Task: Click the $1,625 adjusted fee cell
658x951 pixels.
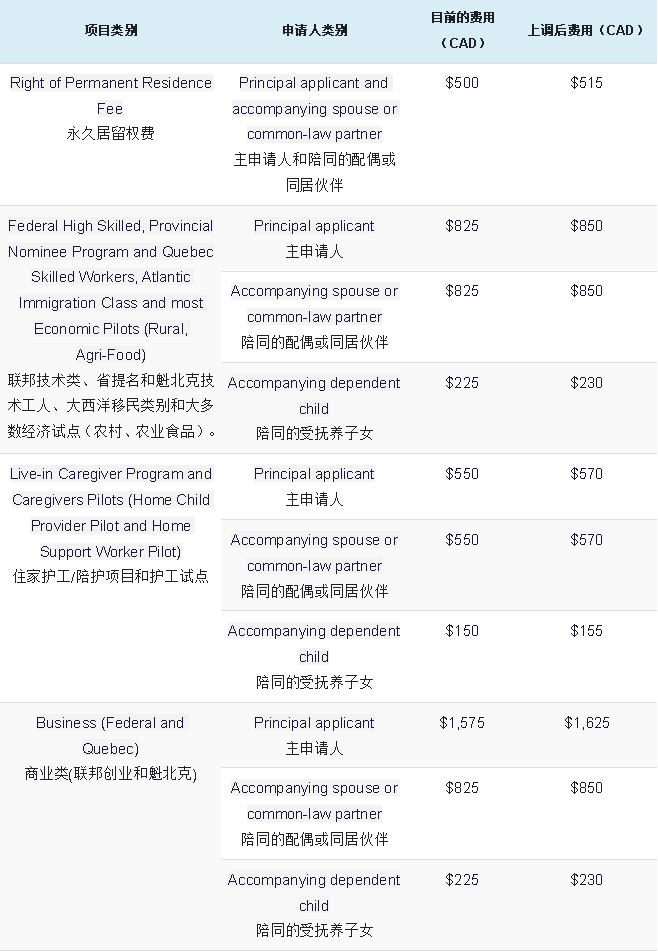Action: 586,723
